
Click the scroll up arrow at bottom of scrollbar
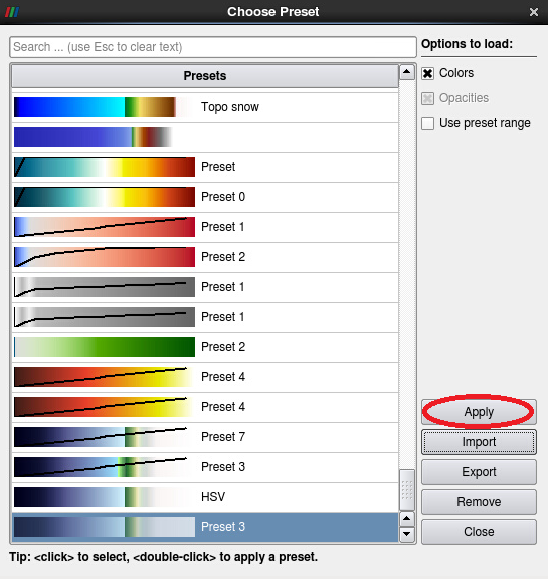[x=407, y=518]
